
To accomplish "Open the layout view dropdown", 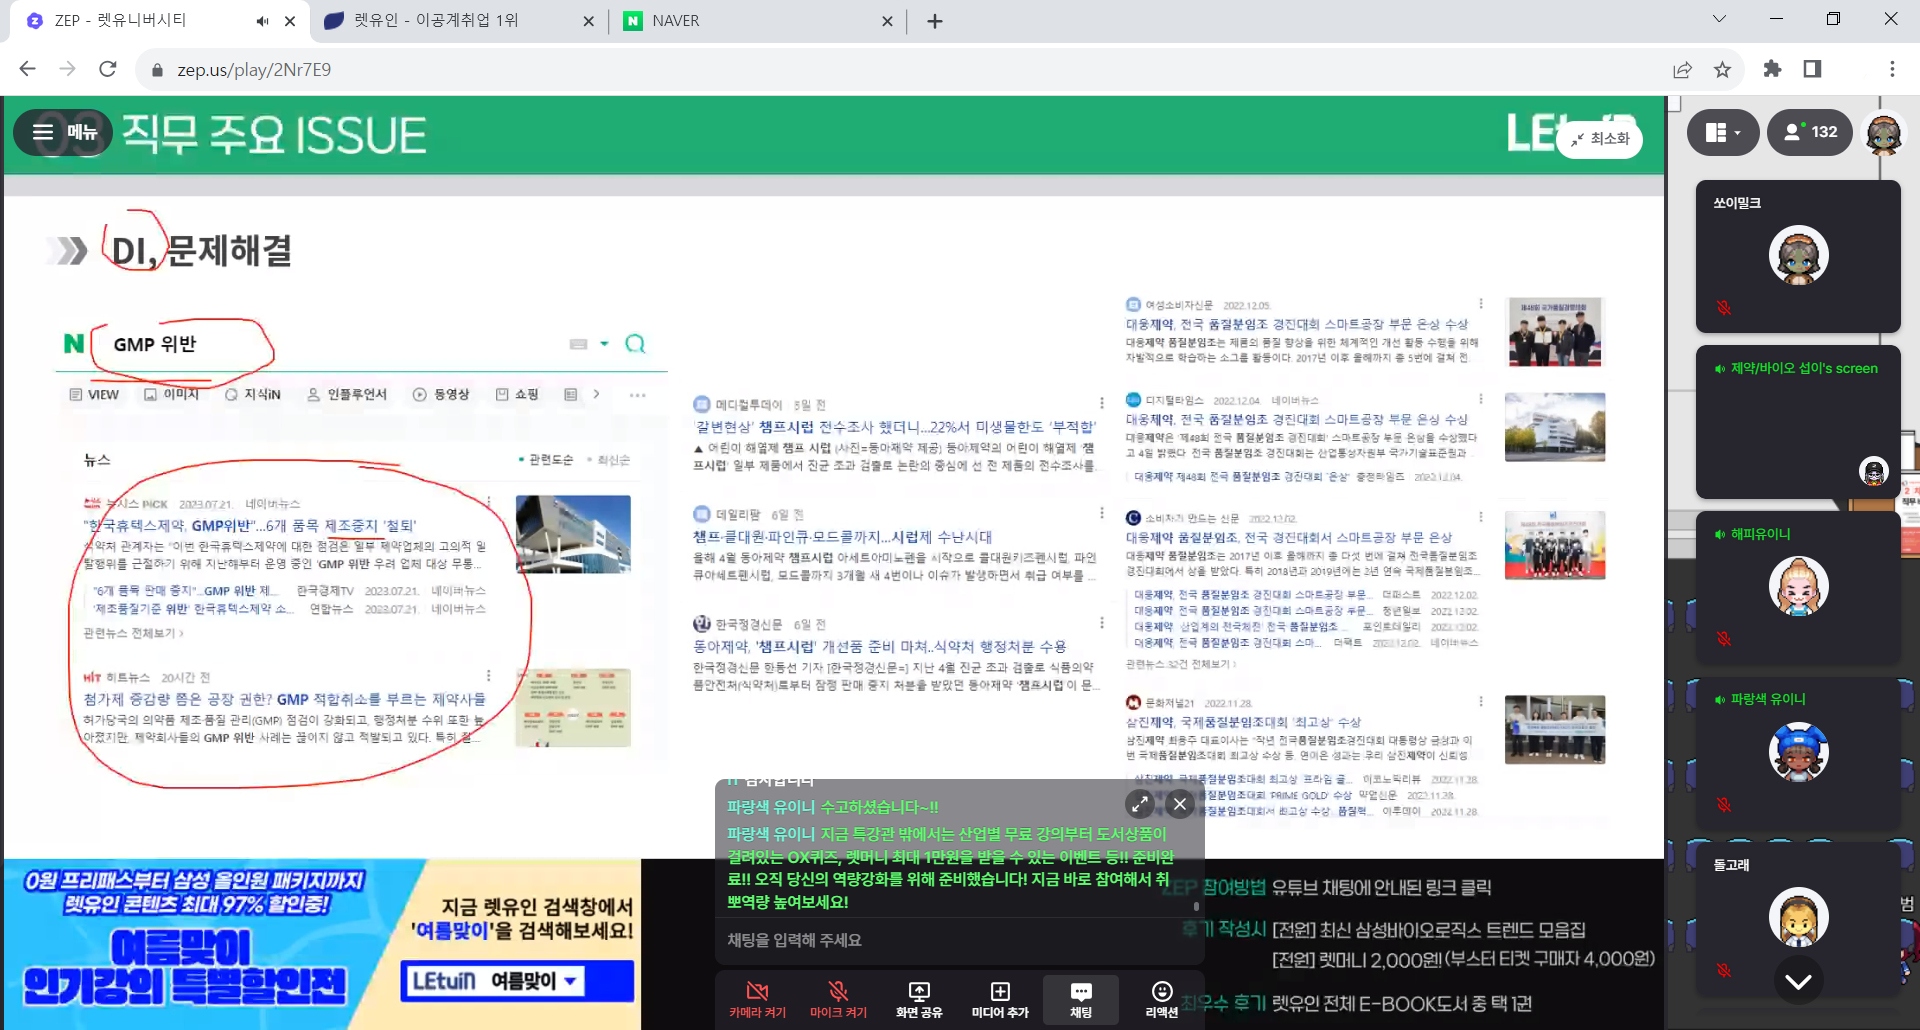I will (1722, 132).
